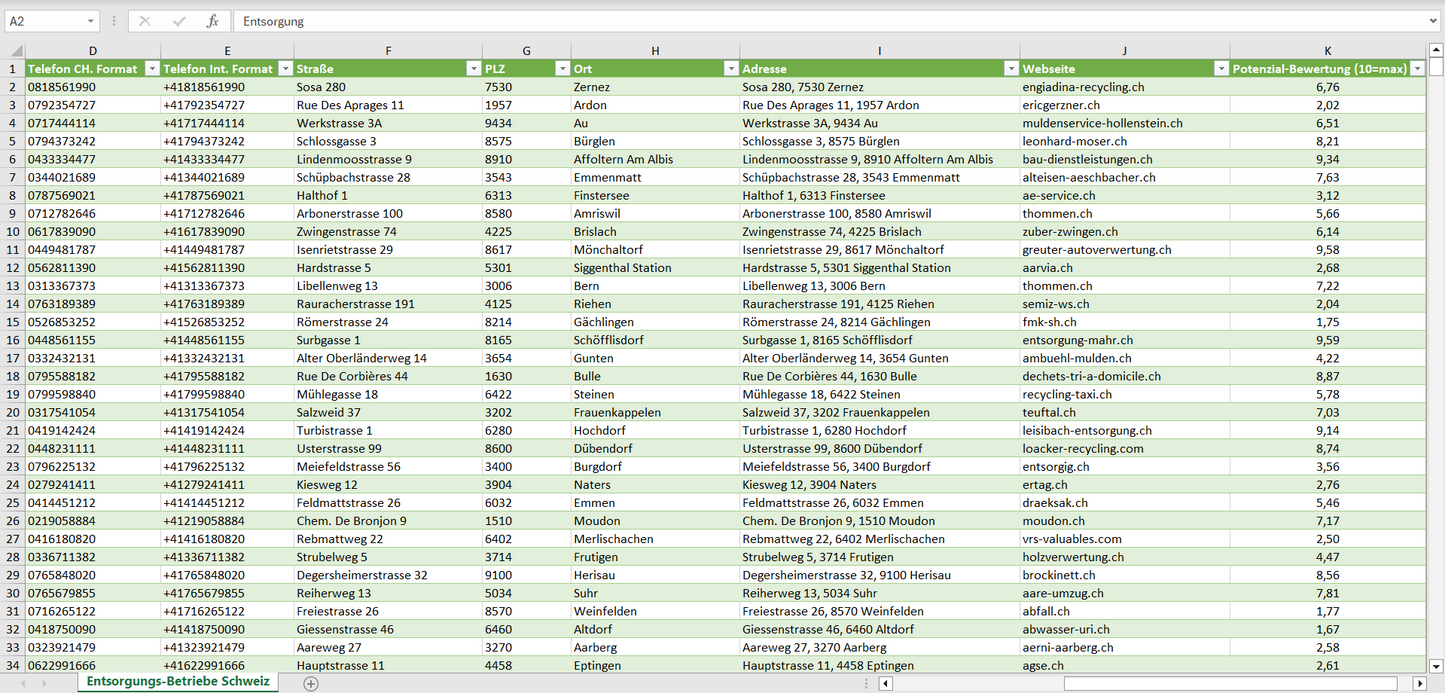Select row 10 header
This screenshot has width=1445, height=693.
click(x=12, y=231)
